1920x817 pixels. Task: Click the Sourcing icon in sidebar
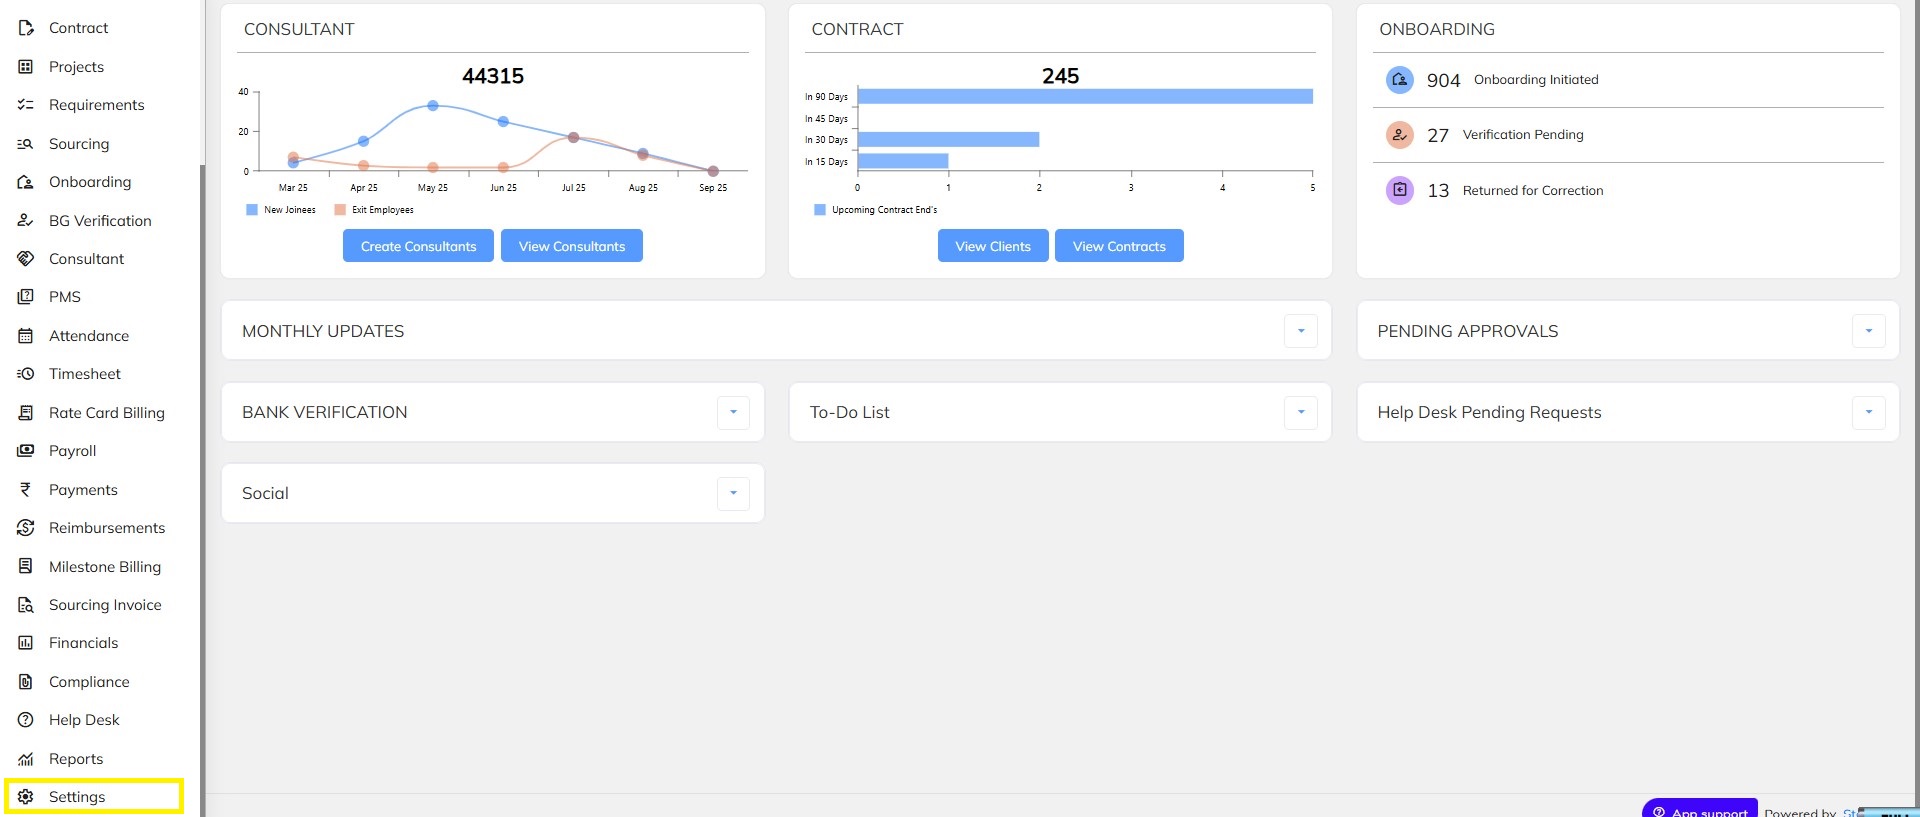26,144
